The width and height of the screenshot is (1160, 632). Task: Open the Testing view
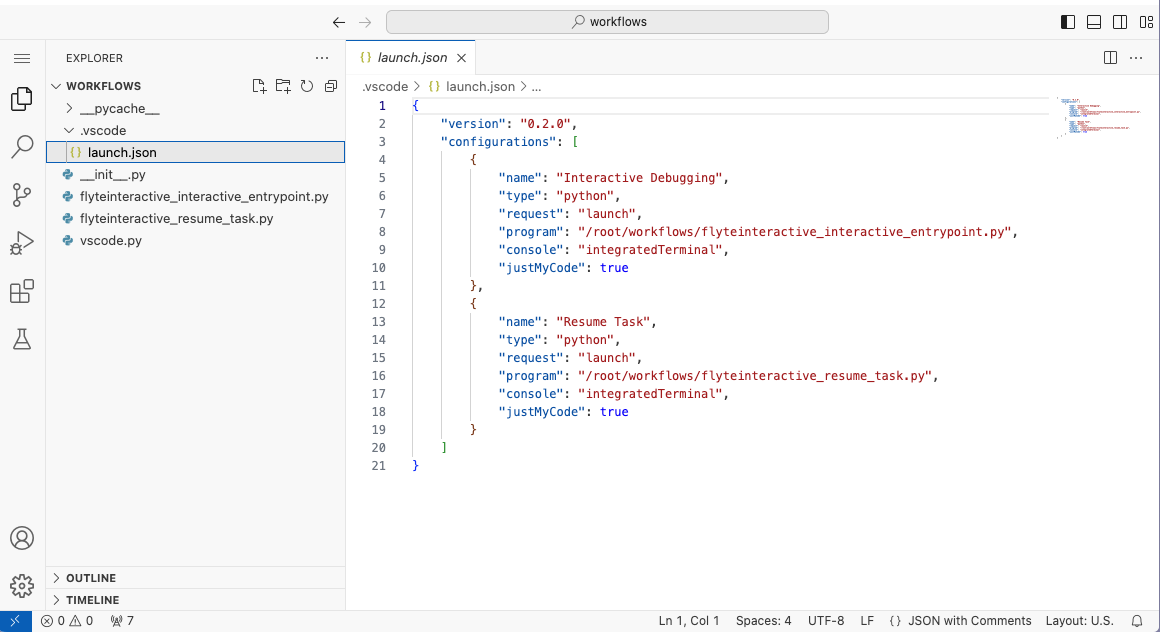(x=22, y=339)
